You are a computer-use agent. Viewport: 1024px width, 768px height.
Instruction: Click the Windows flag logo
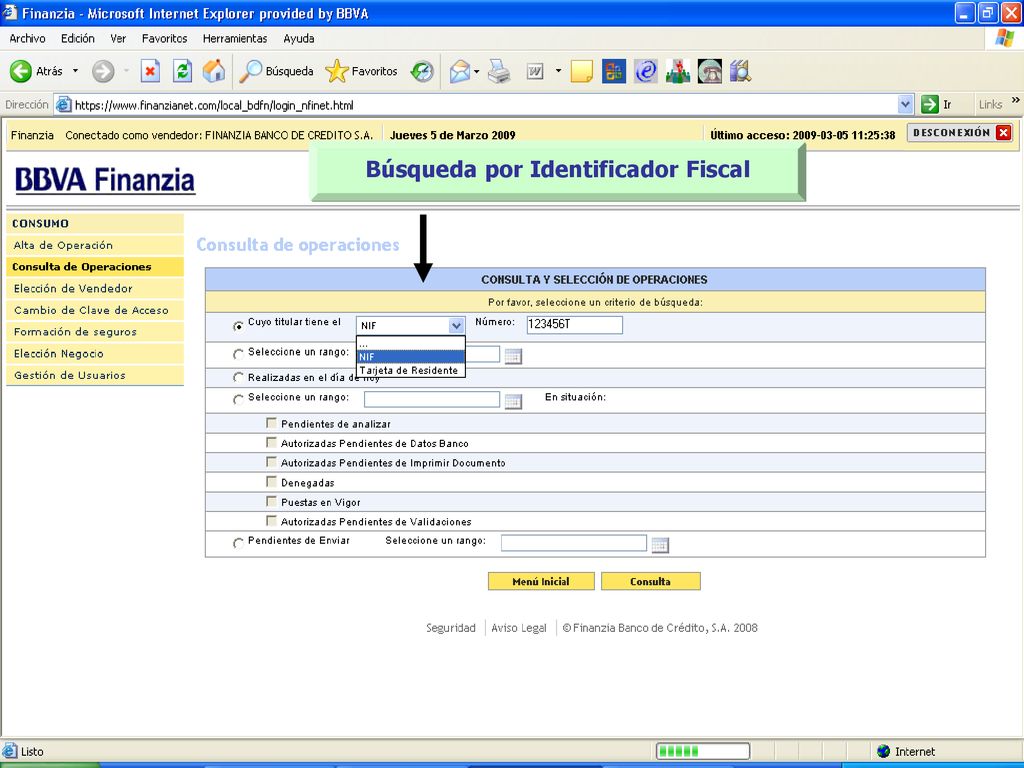pyautogui.click(x=1004, y=38)
